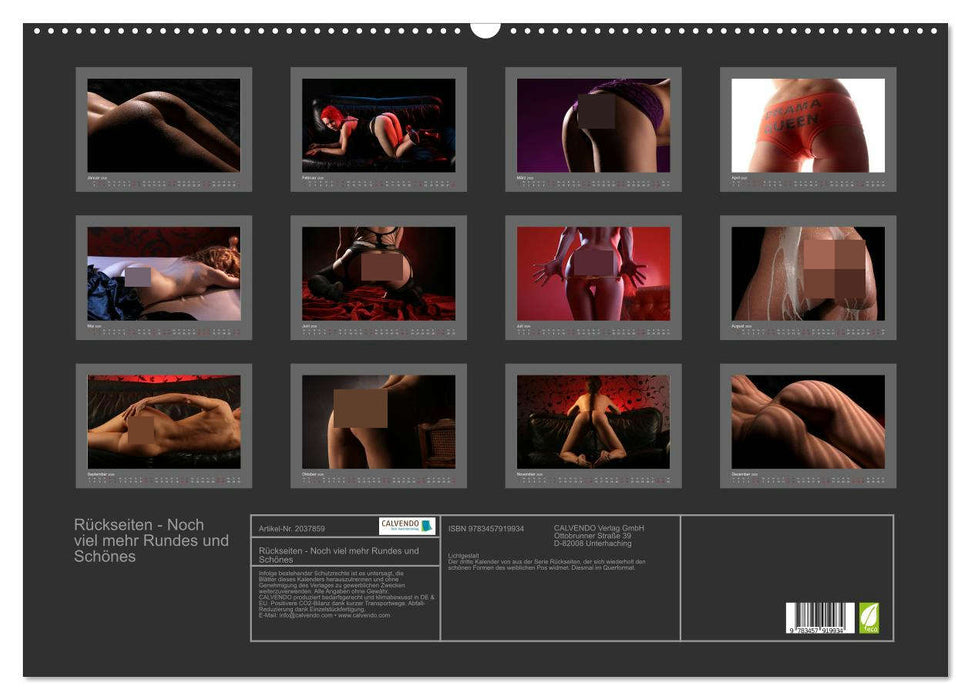Click the www.calvendo.com link text
Image resolution: width=971 pixels, height=700 pixels.
pyautogui.click(x=363, y=615)
